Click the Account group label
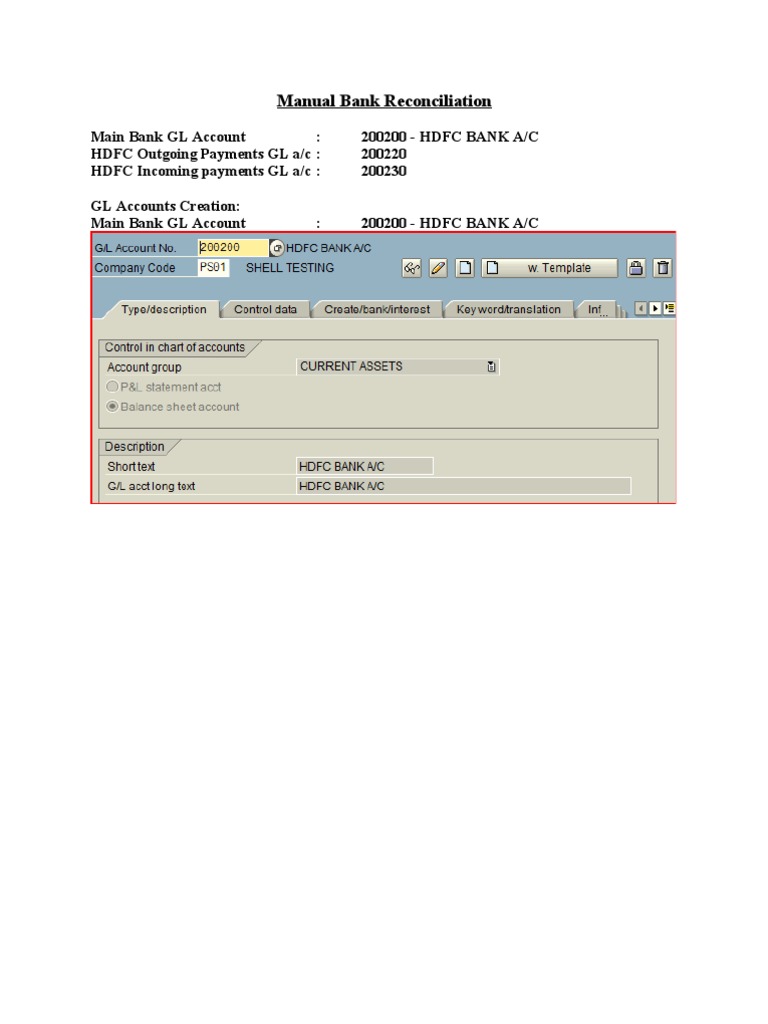The height and width of the screenshot is (1024, 768). pyautogui.click(x=144, y=367)
